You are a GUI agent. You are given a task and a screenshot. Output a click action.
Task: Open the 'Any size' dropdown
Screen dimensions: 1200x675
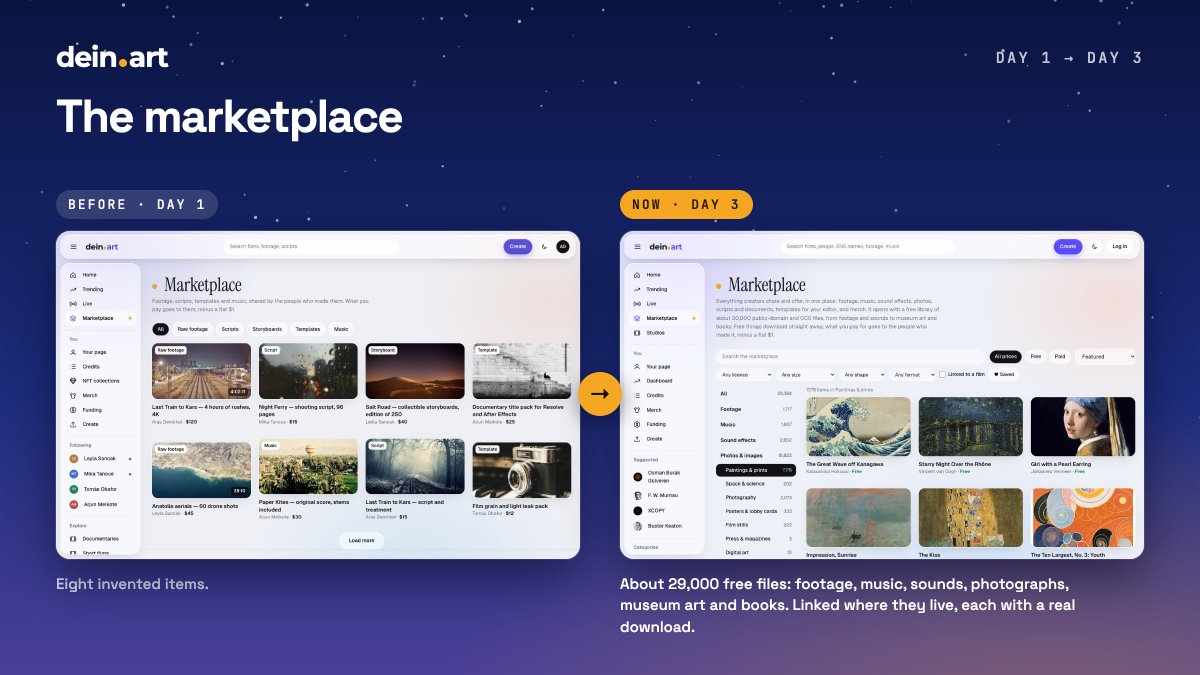pyautogui.click(x=807, y=374)
